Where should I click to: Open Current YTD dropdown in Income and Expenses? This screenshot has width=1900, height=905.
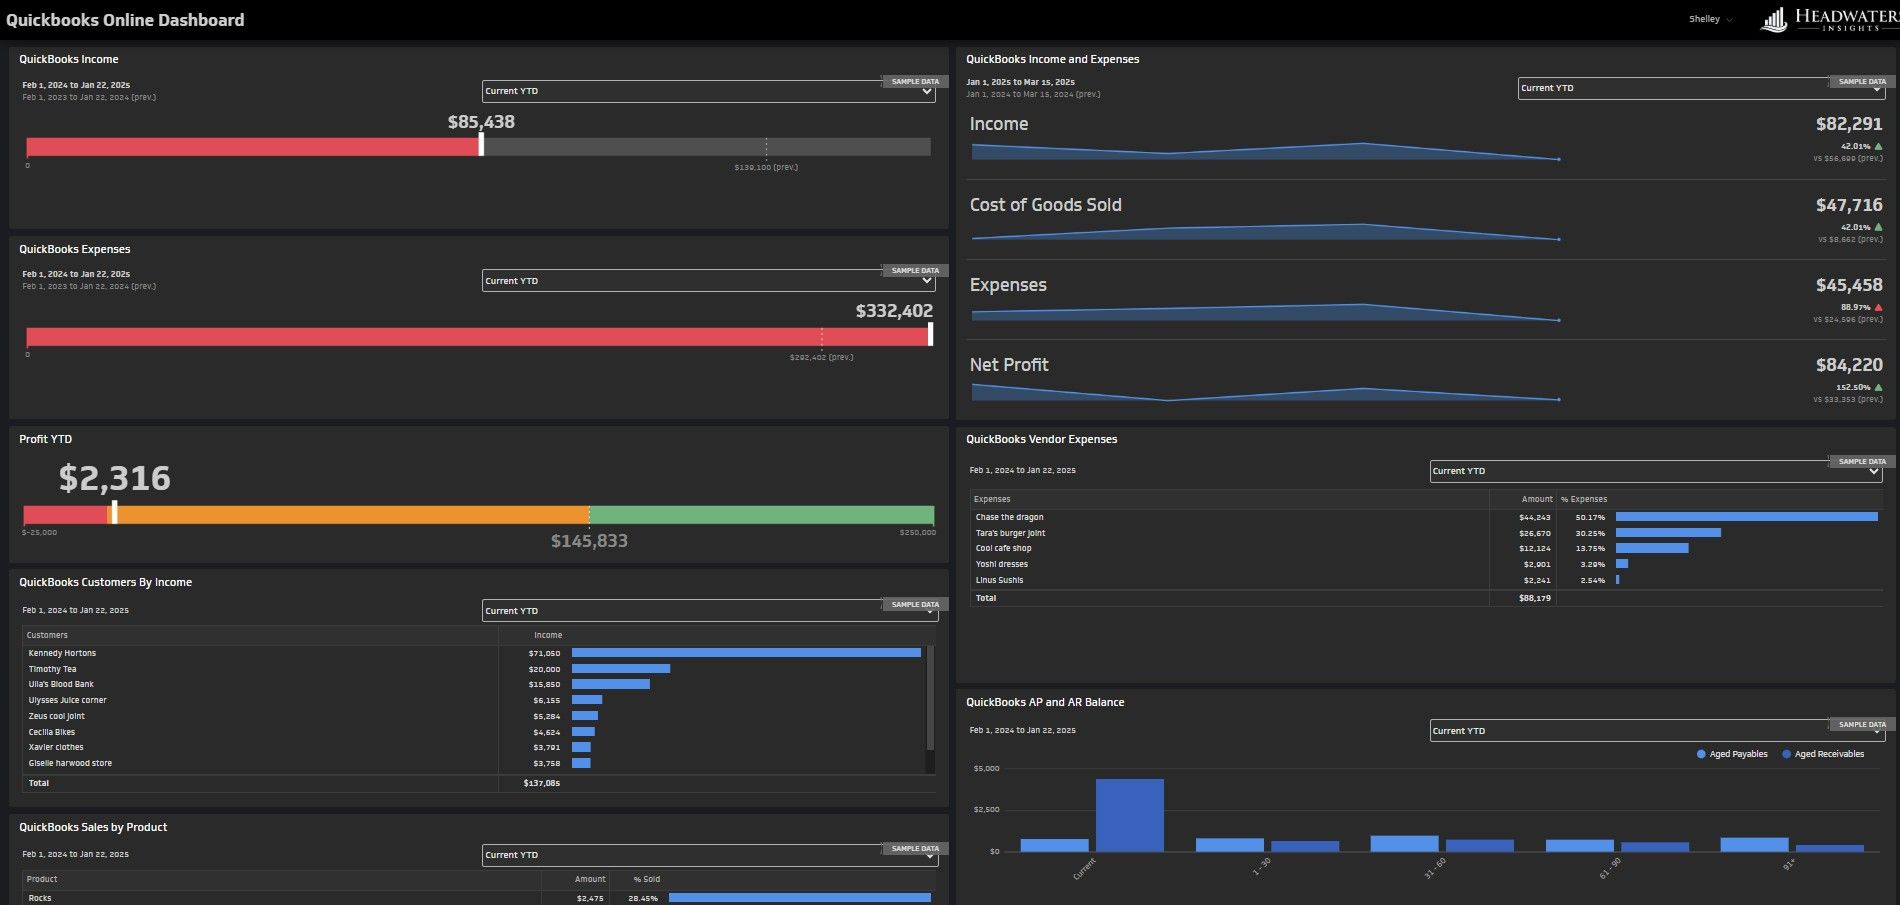pos(1701,88)
